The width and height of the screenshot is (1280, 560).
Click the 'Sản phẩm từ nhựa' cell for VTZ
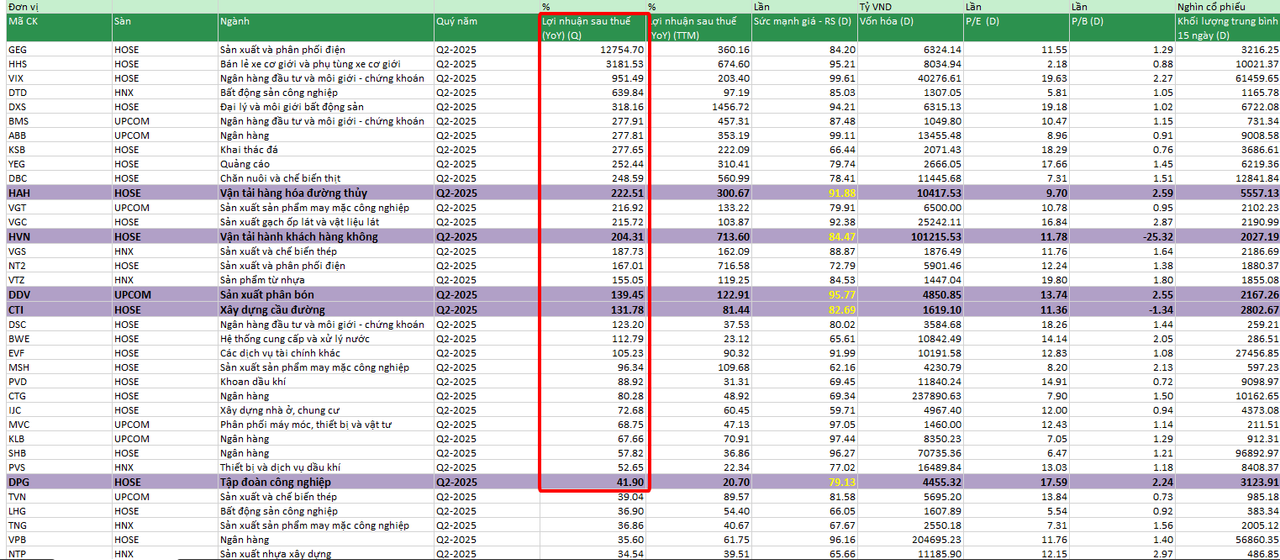pyautogui.click(x=260, y=280)
